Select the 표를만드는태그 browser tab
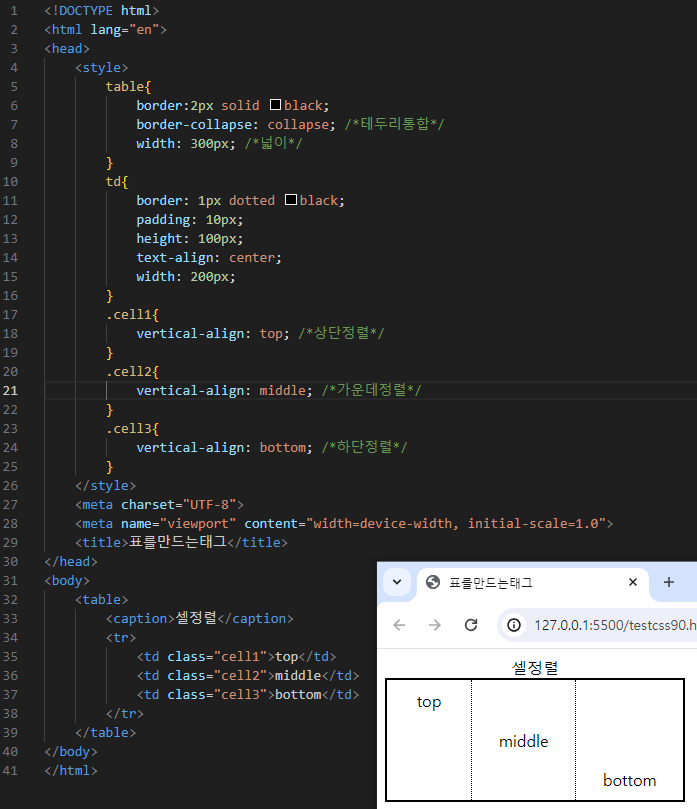The height and width of the screenshot is (809, 697). [533, 583]
